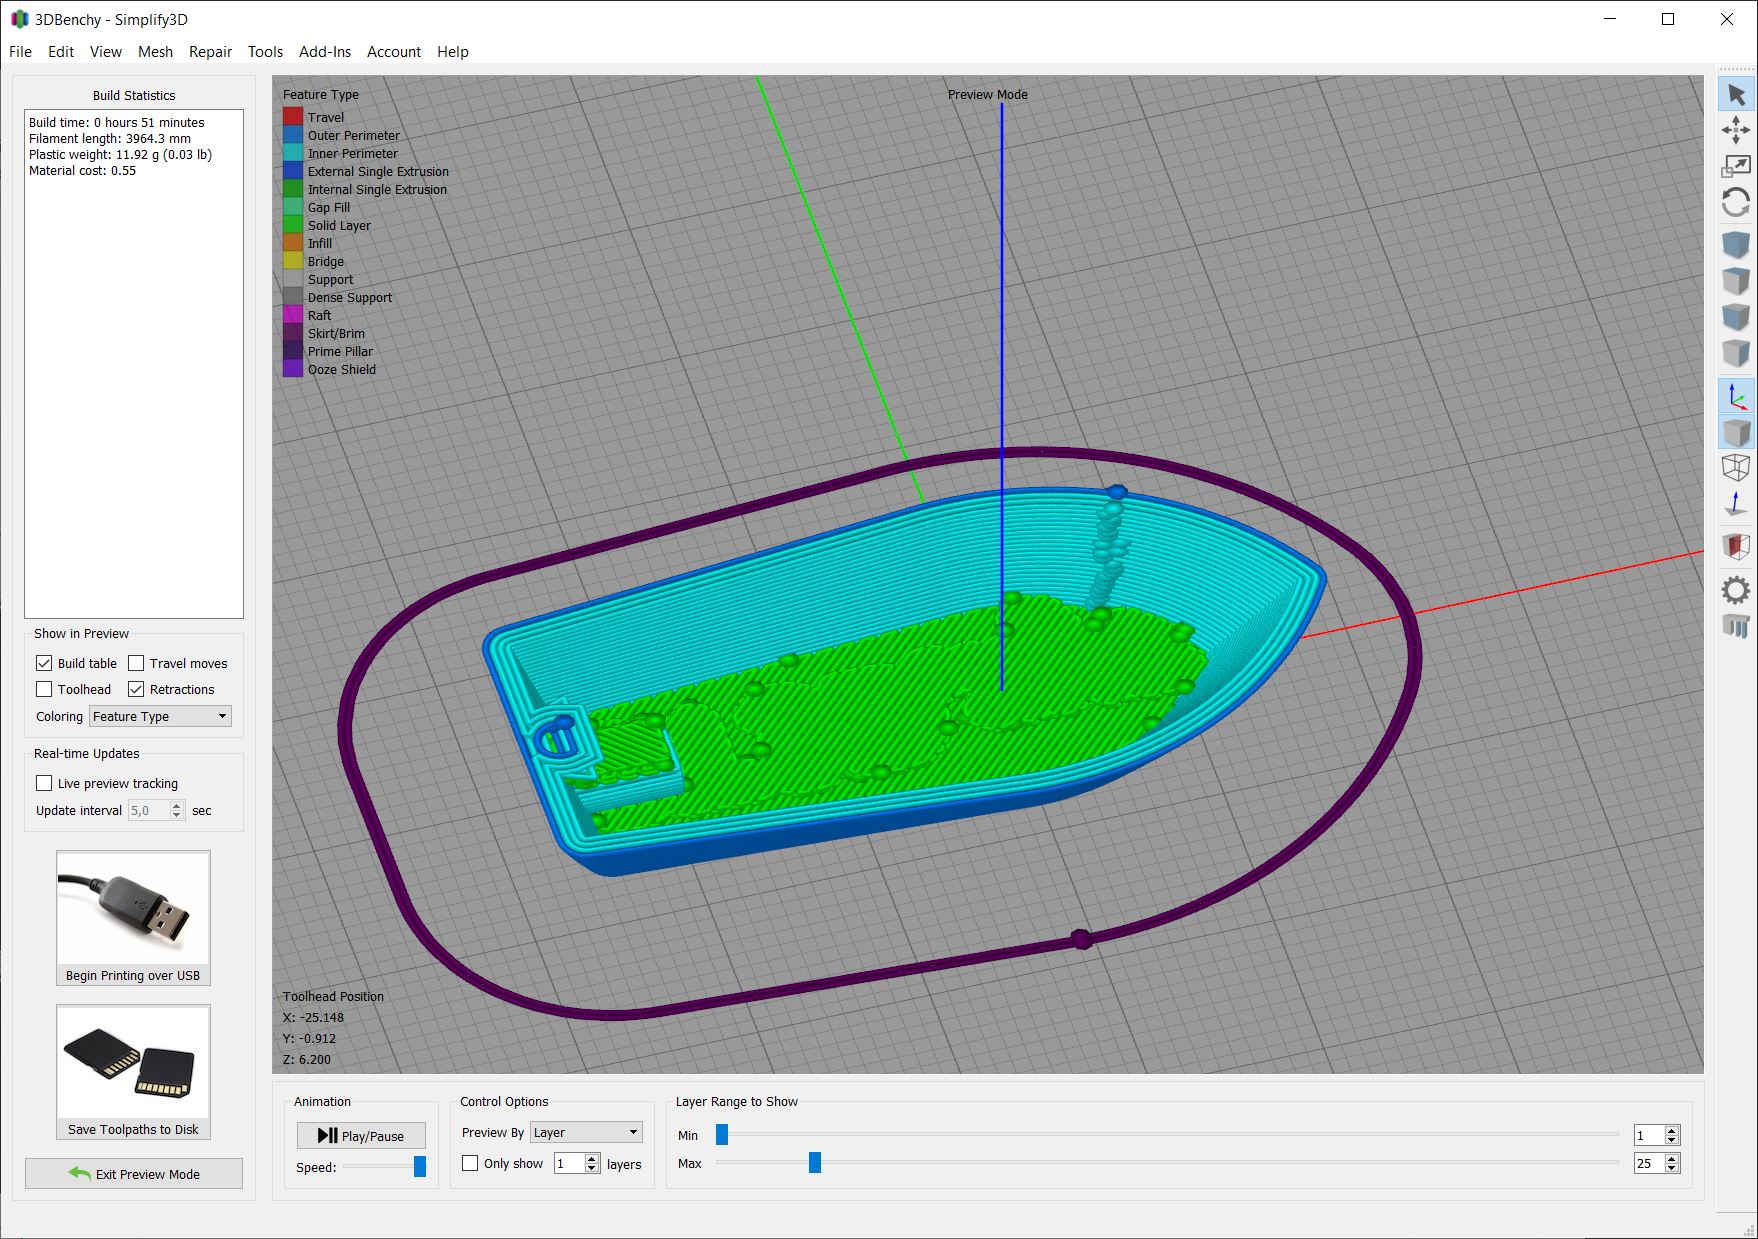Image resolution: width=1758 pixels, height=1239 pixels.
Task: Open the Mesh menu
Action: (x=155, y=51)
